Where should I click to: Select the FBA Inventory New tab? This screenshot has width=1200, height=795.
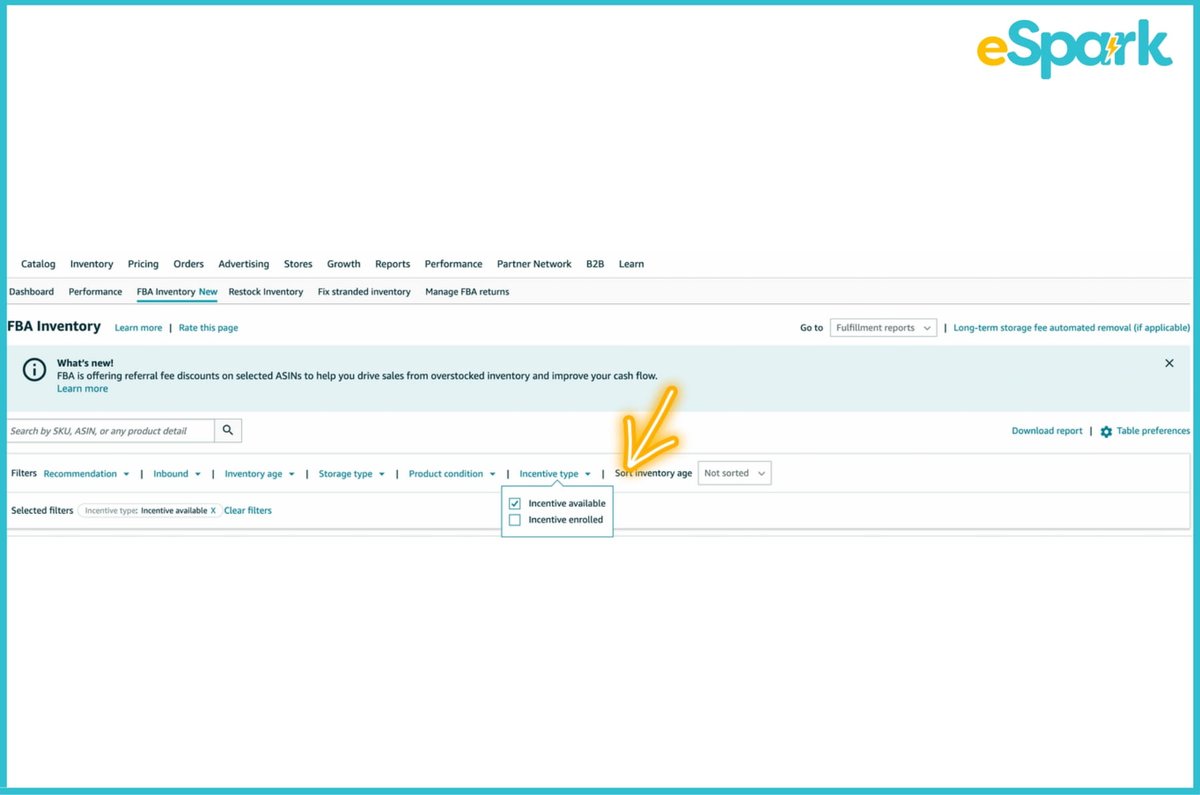click(177, 292)
